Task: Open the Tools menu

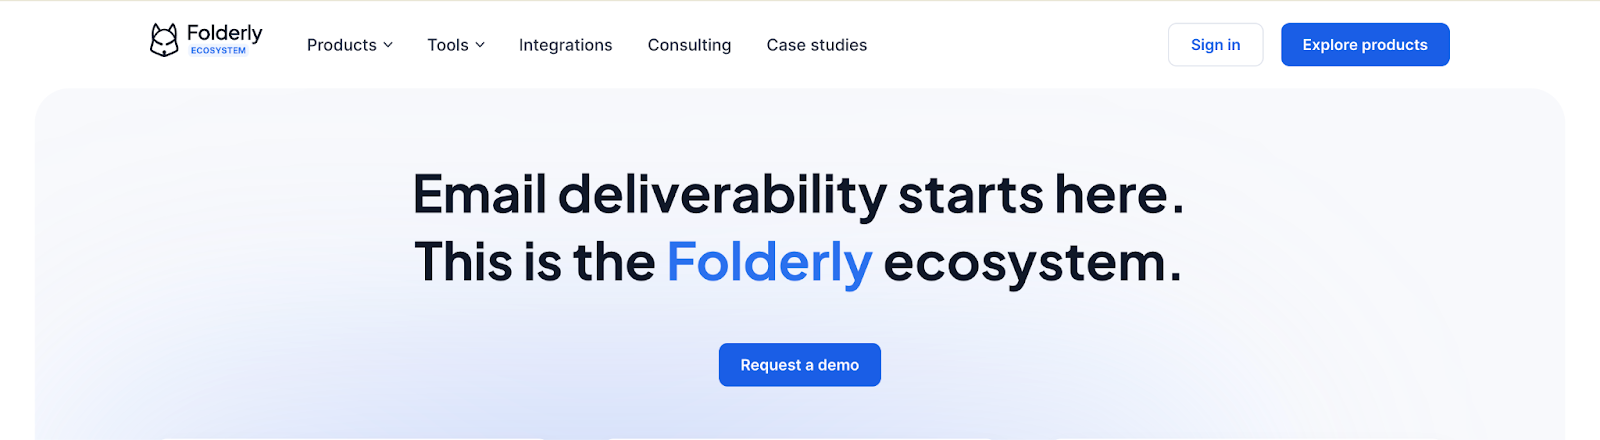Action: pos(447,45)
